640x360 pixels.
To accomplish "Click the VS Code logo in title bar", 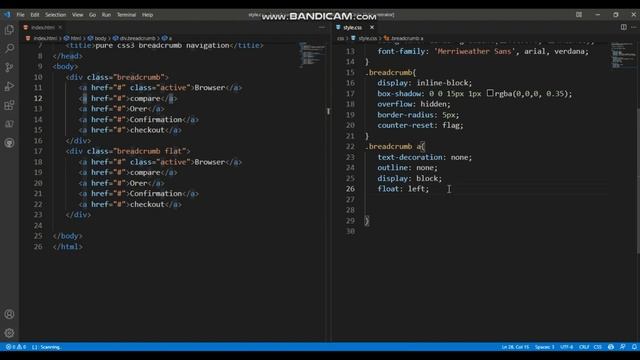I will click(7, 15).
